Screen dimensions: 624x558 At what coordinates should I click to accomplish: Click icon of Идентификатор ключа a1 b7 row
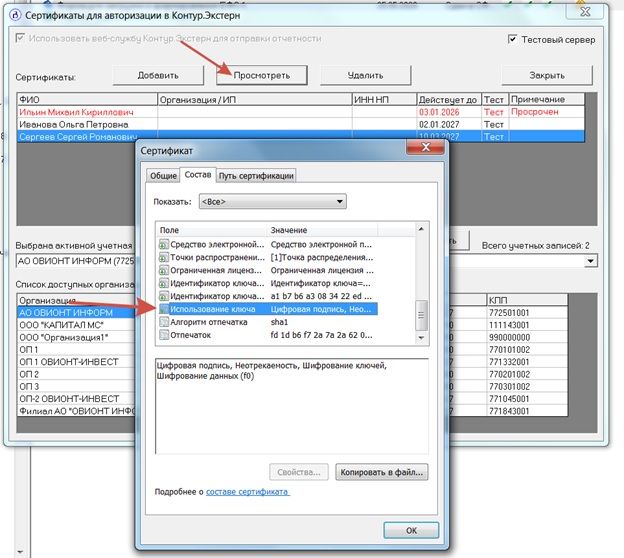[164, 296]
